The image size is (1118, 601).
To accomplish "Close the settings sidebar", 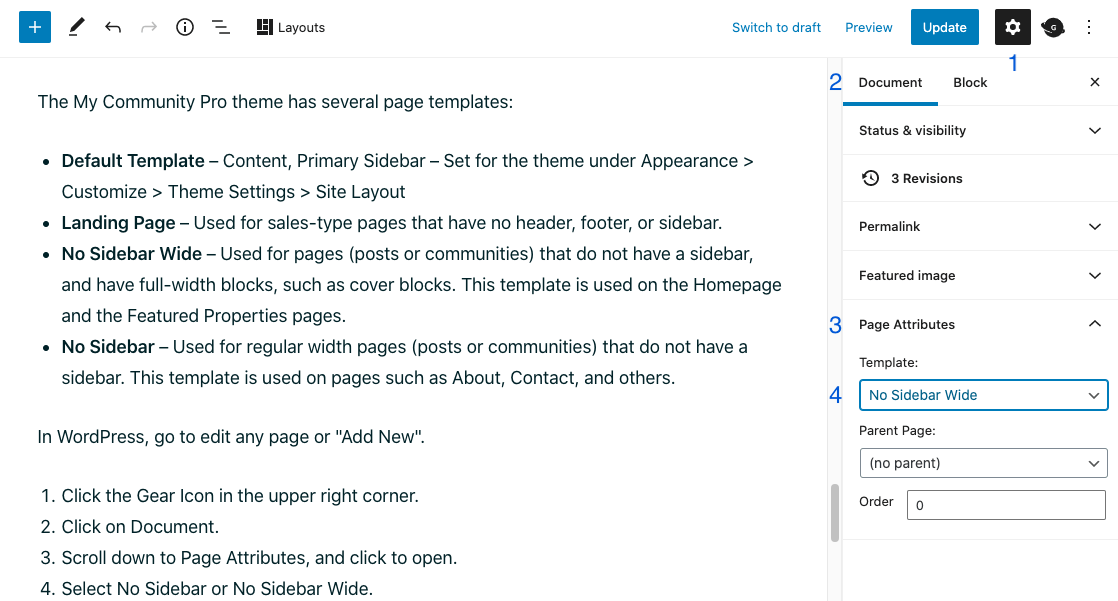I will pyautogui.click(x=1094, y=82).
